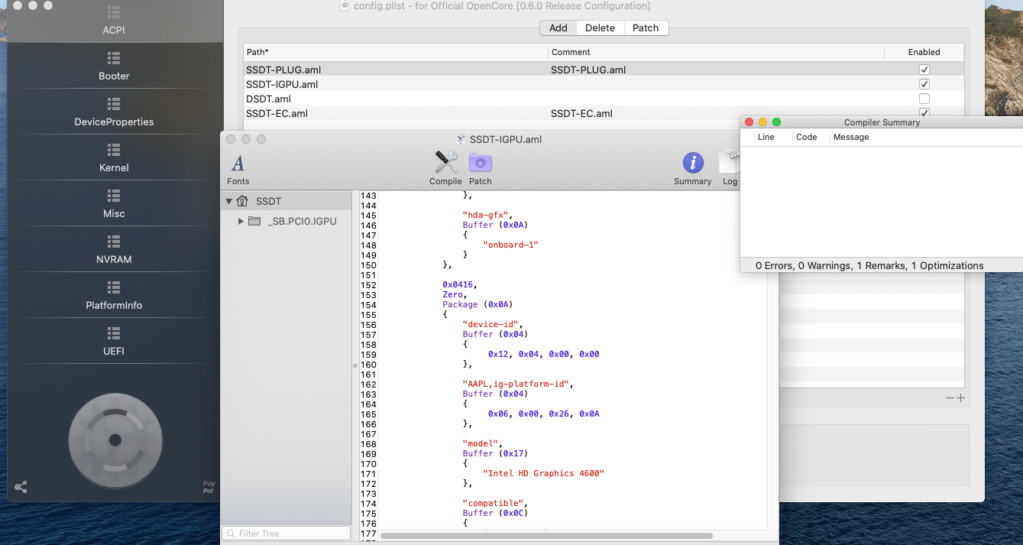Click the 0x0416 value in code
1023x545 pixels.
[459, 285]
